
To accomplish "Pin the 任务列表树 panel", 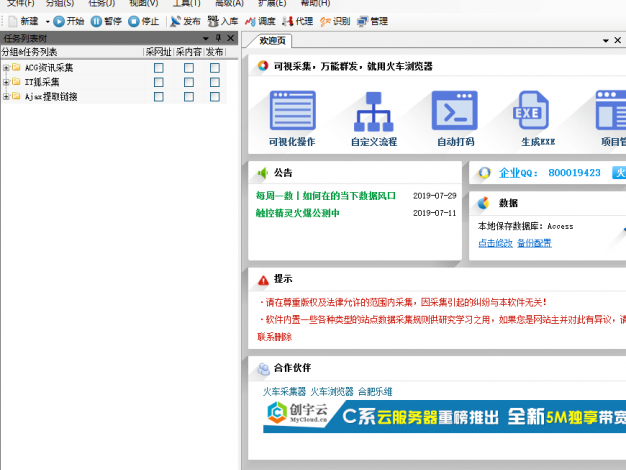I will [x=218, y=38].
